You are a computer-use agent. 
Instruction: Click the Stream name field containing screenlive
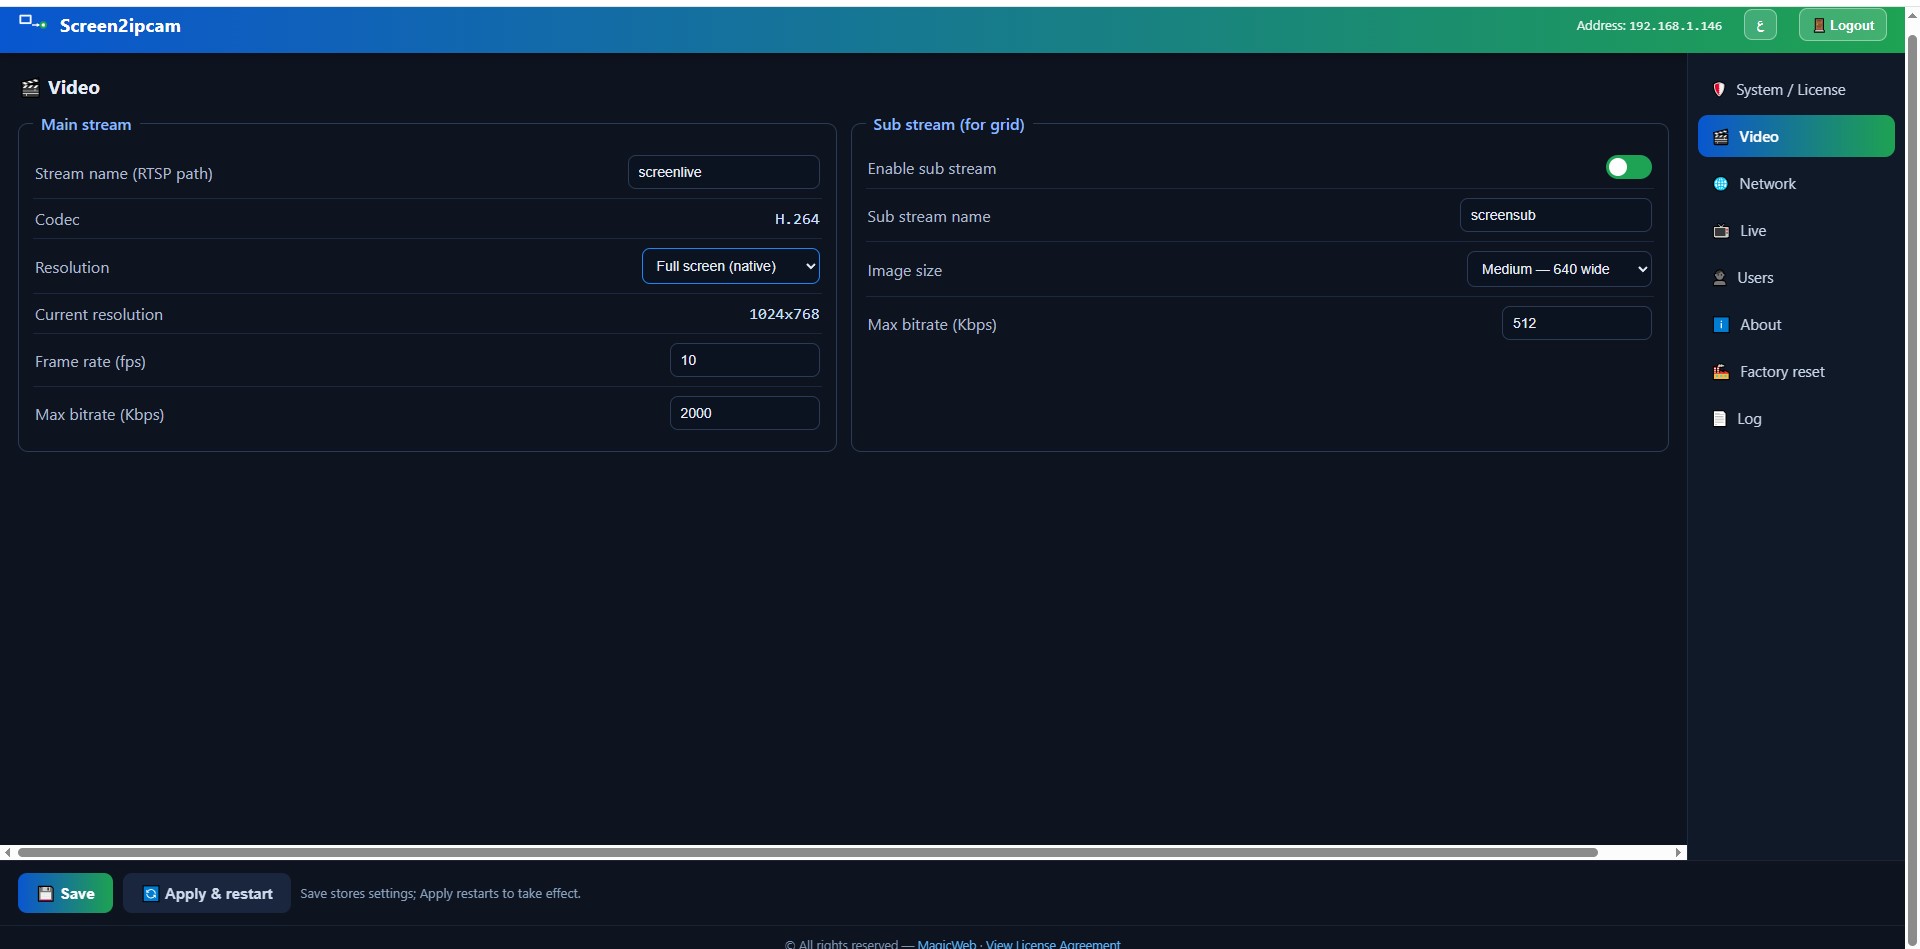point(723,172)
